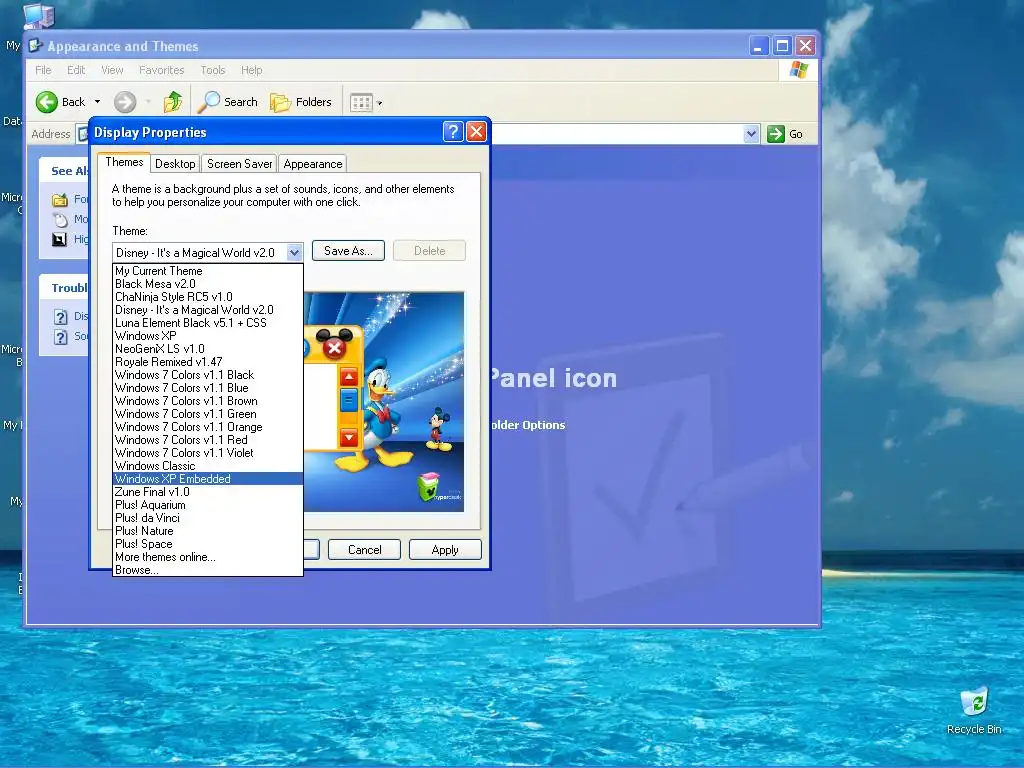Select Windows 7 Colors v1.1 Orange
Screen dimensions: 1024x768
point(208,427)
